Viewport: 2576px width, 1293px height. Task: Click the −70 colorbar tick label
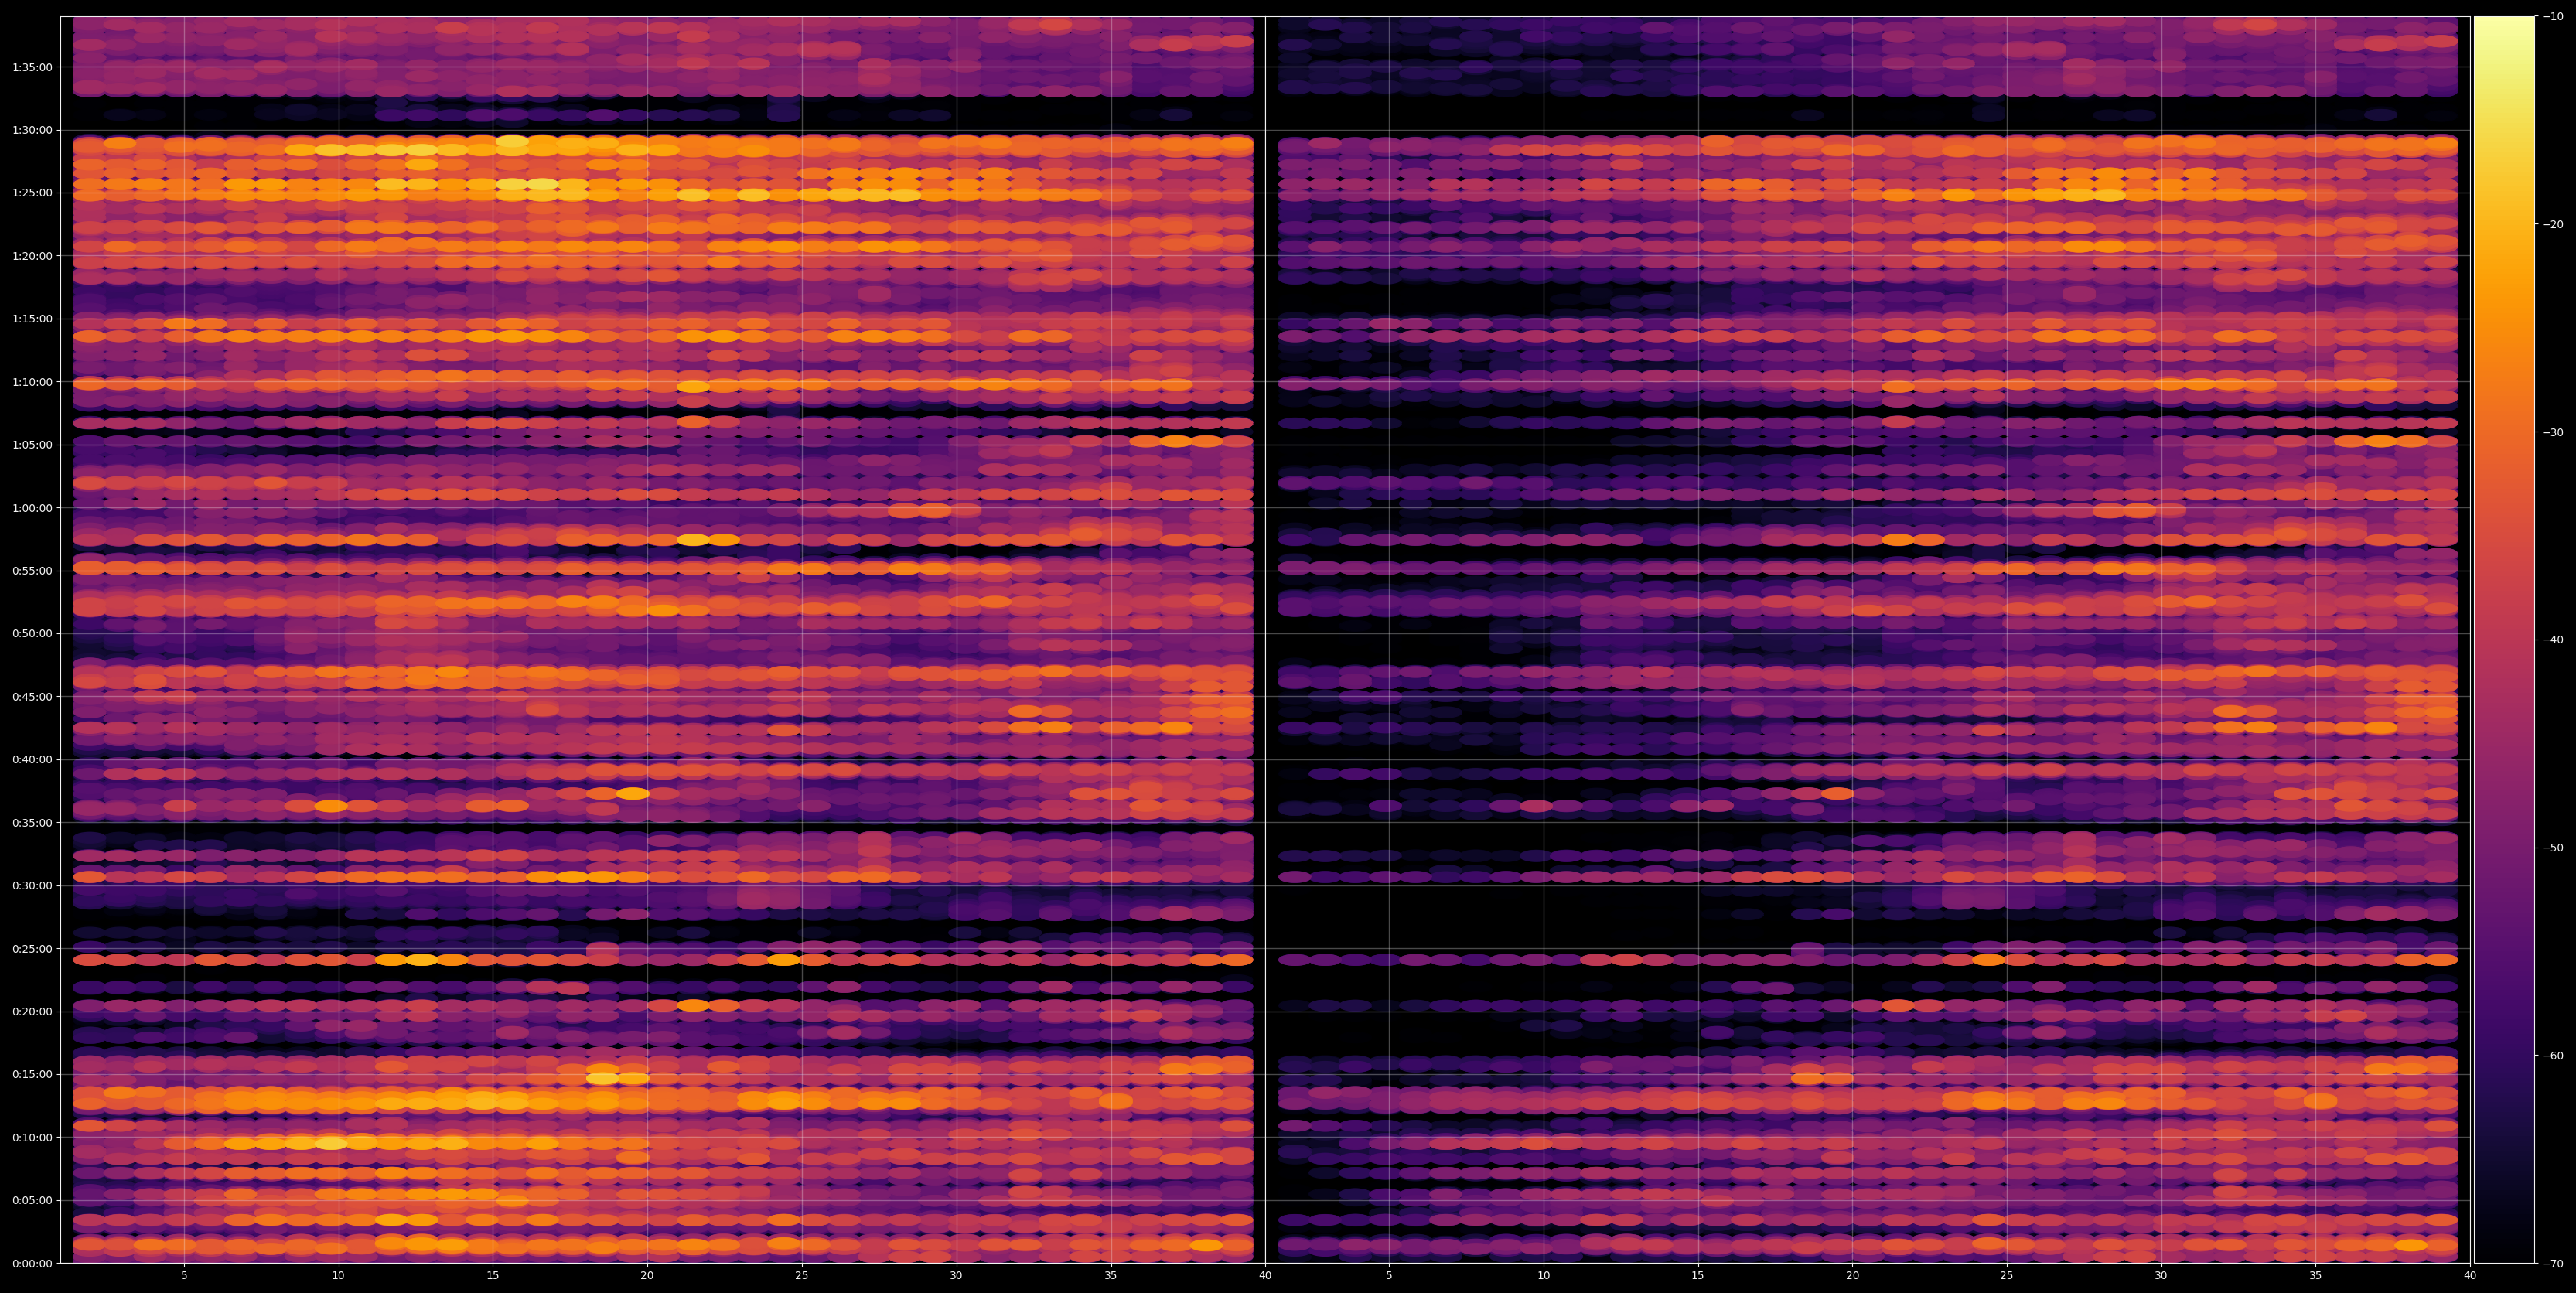2553,1263
